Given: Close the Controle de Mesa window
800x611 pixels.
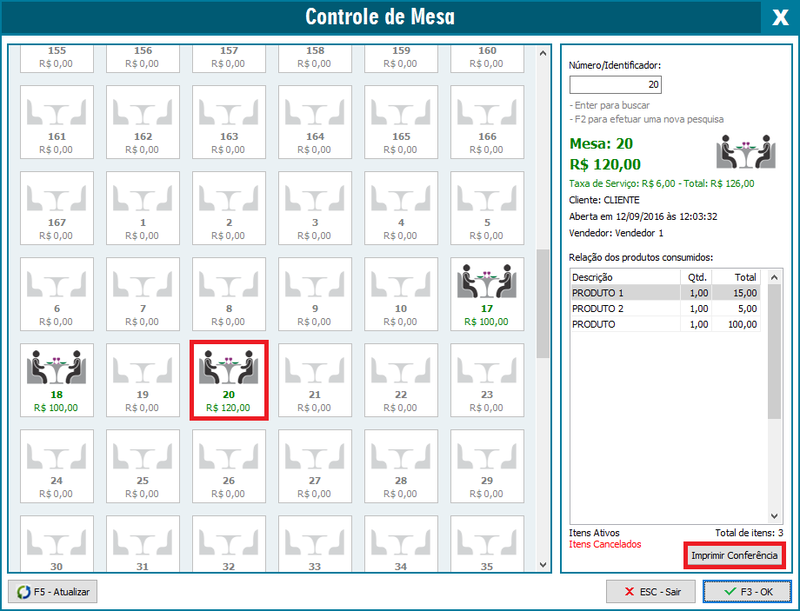Looking at the screenshot, I should coord(779,17).
